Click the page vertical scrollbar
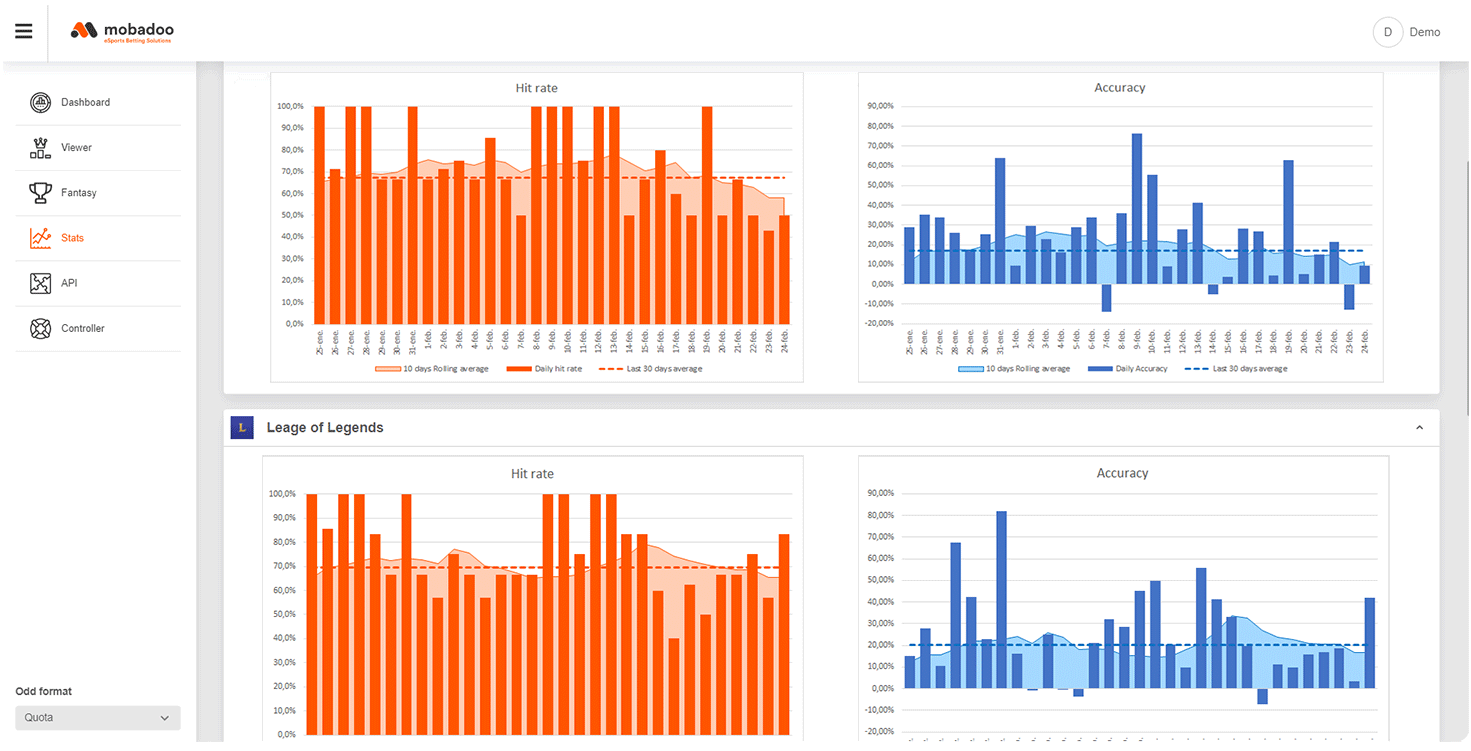The height and width of the screenshot is (751, 1471). click(1467, 290)
